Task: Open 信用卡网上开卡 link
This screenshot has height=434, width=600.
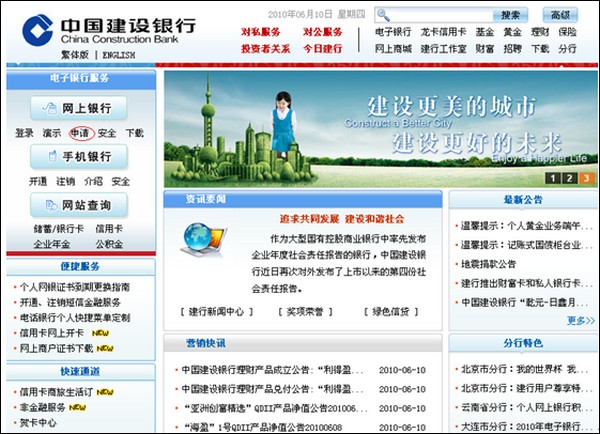Action: click(x=53, y=333)
